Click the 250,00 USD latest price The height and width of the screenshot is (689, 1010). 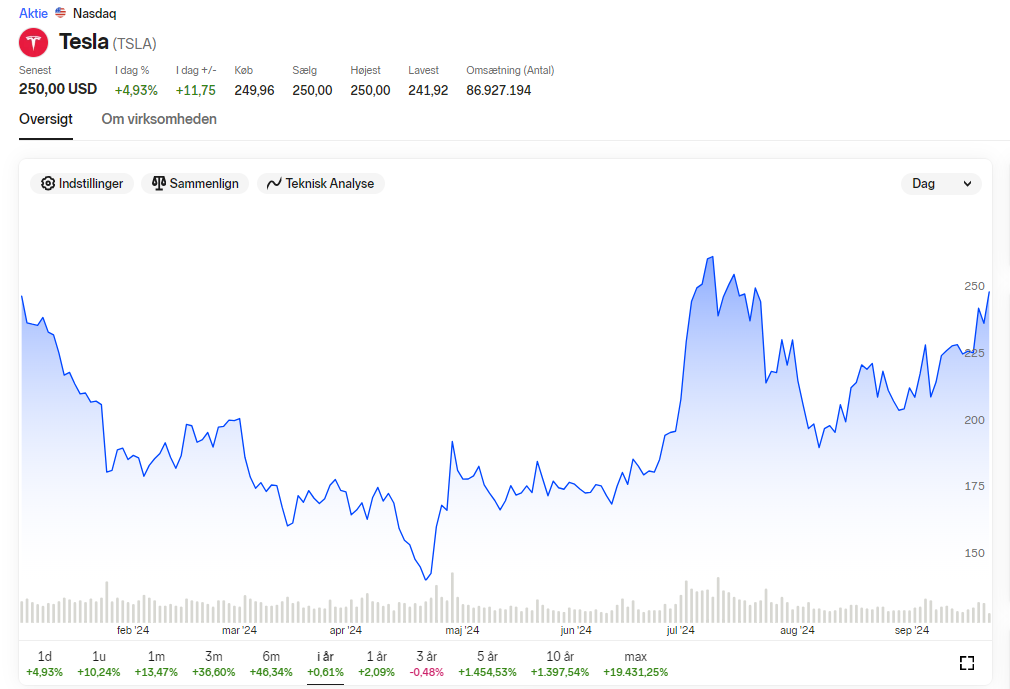pos(58,89)
